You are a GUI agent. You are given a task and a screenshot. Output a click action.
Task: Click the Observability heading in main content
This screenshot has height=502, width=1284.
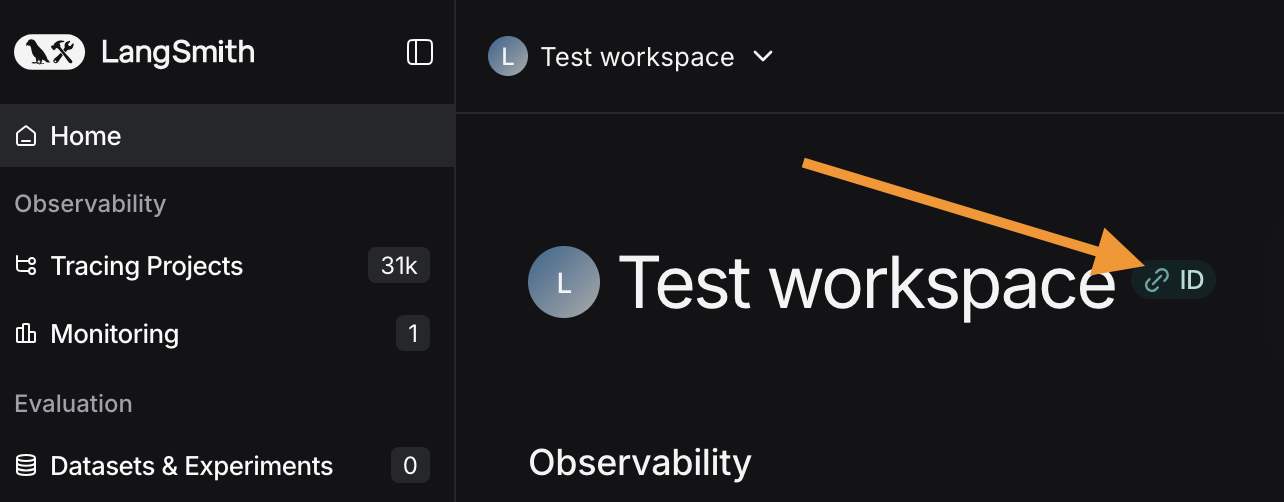click(x=640, y=463)
